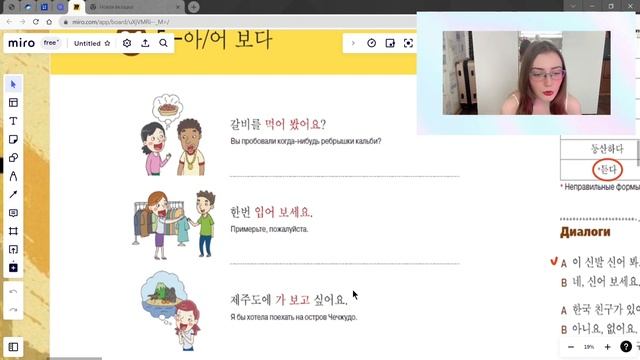Click the Untitled board name
640x360 pixels.
pos(87,43)
